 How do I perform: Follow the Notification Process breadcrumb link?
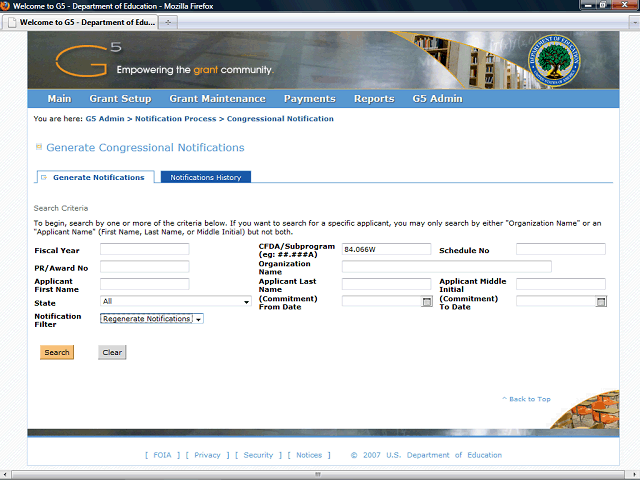pyautogui.click(x=176, y=119)
